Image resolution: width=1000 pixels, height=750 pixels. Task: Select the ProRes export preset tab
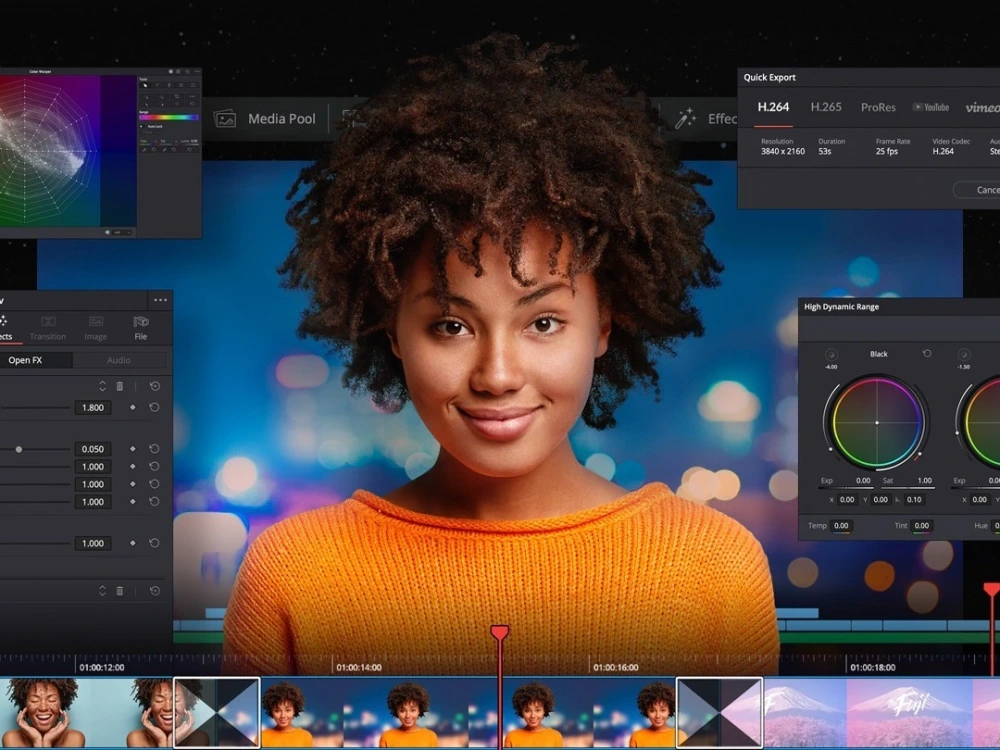[x=878, y=107]
